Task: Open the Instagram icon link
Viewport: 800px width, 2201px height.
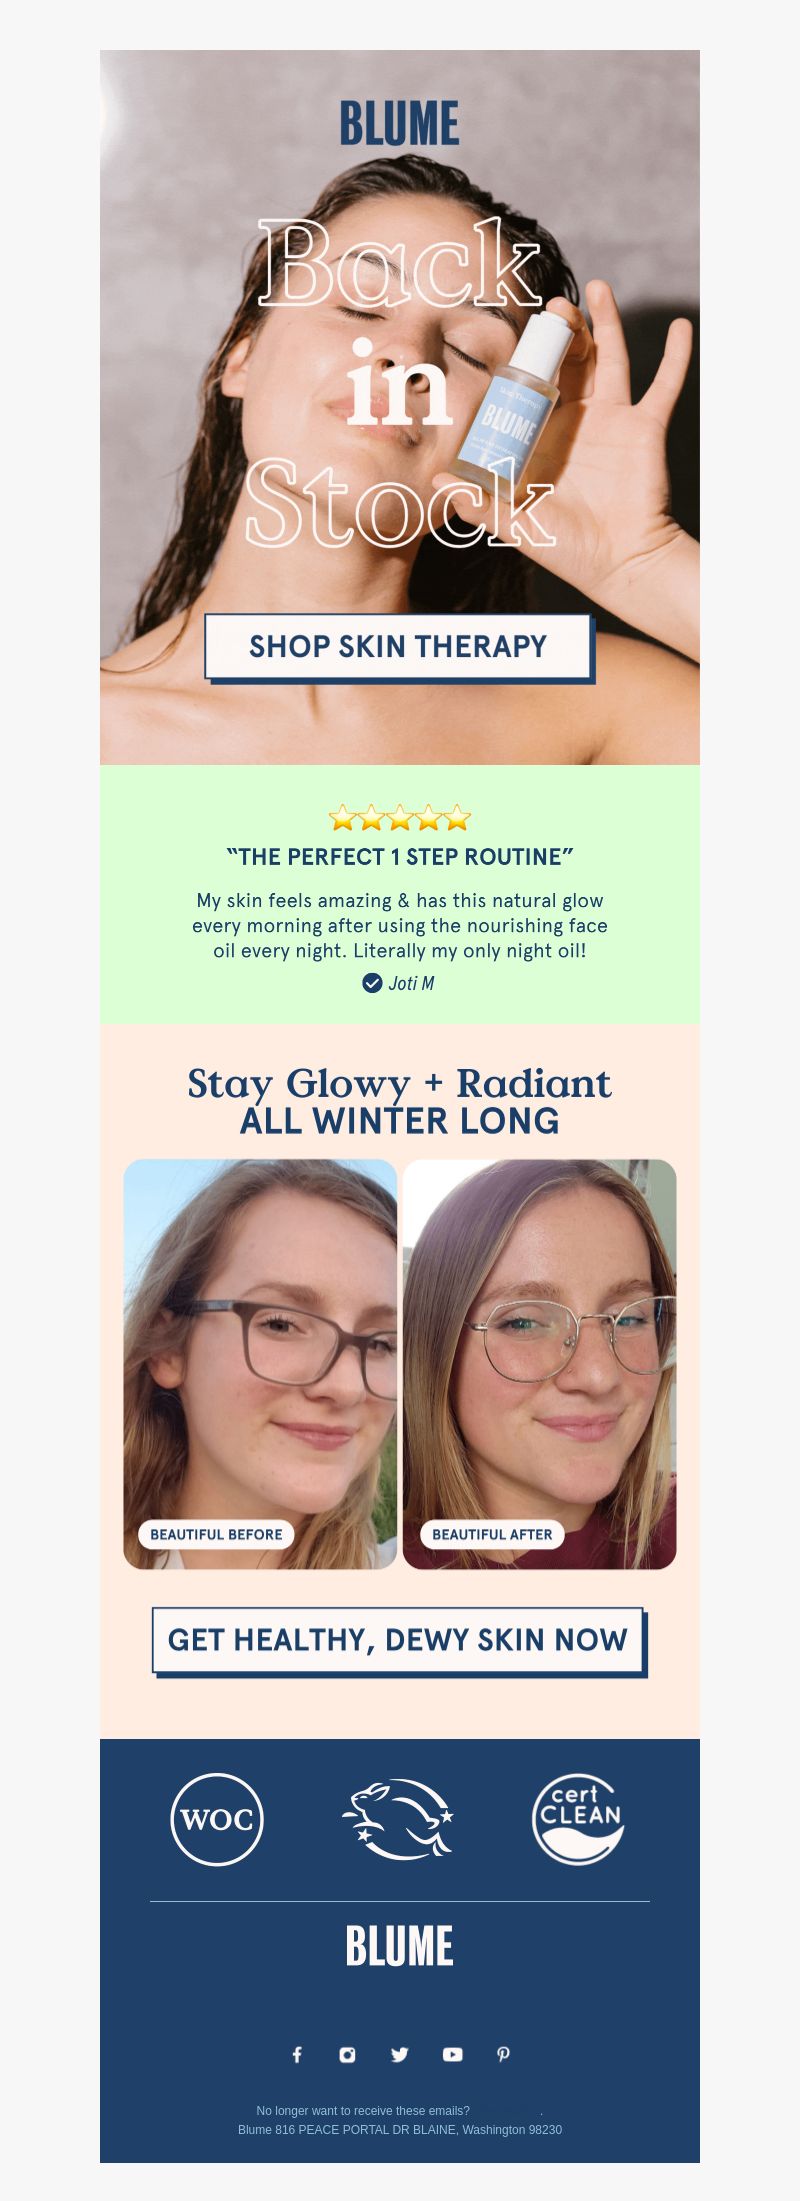Action: pos(347,2054)
